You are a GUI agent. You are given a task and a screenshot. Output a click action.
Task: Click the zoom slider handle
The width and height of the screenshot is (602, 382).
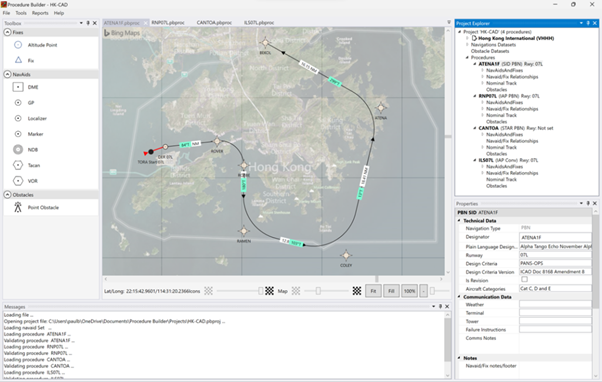(x=432, y=291)
